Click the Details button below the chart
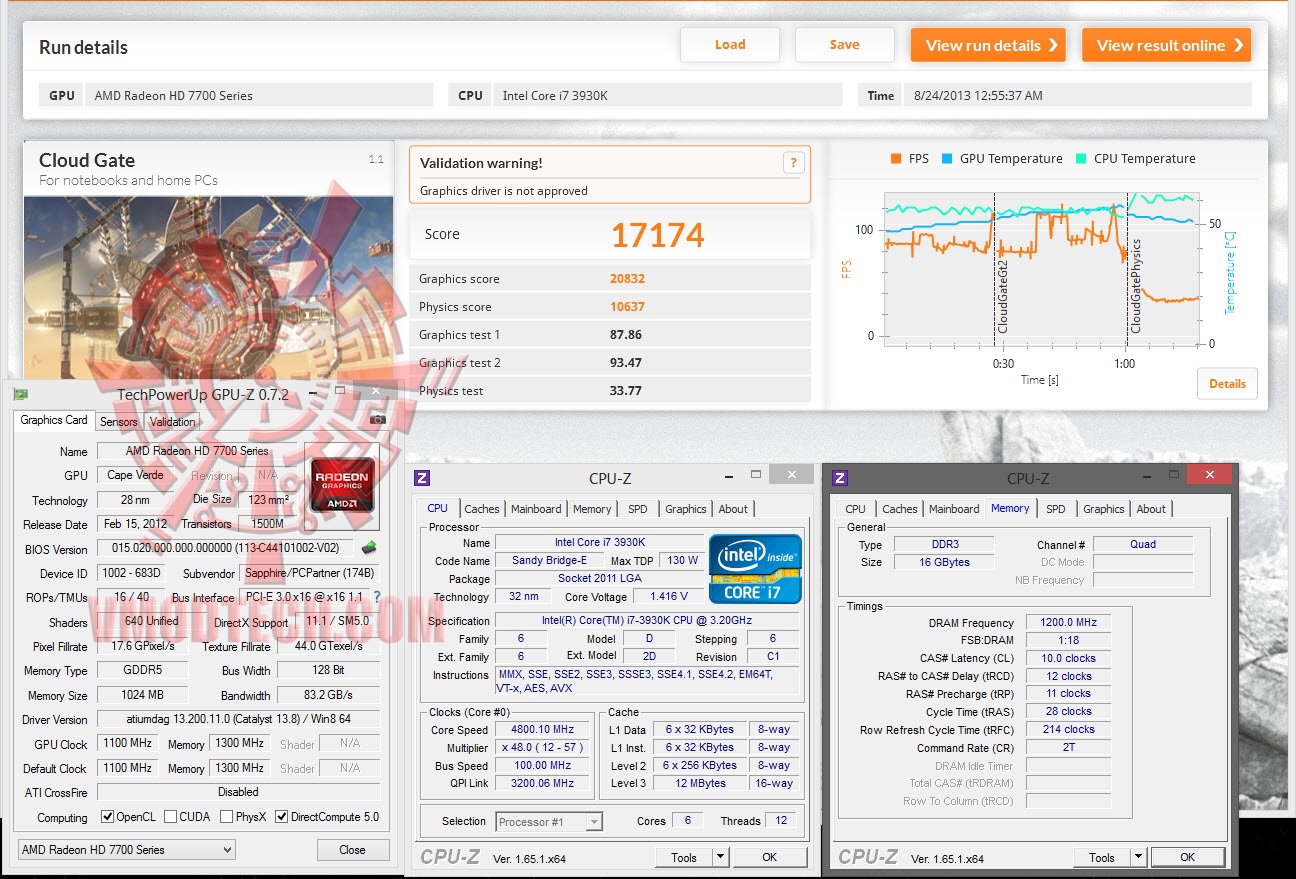 click(x=1227, y=384)
